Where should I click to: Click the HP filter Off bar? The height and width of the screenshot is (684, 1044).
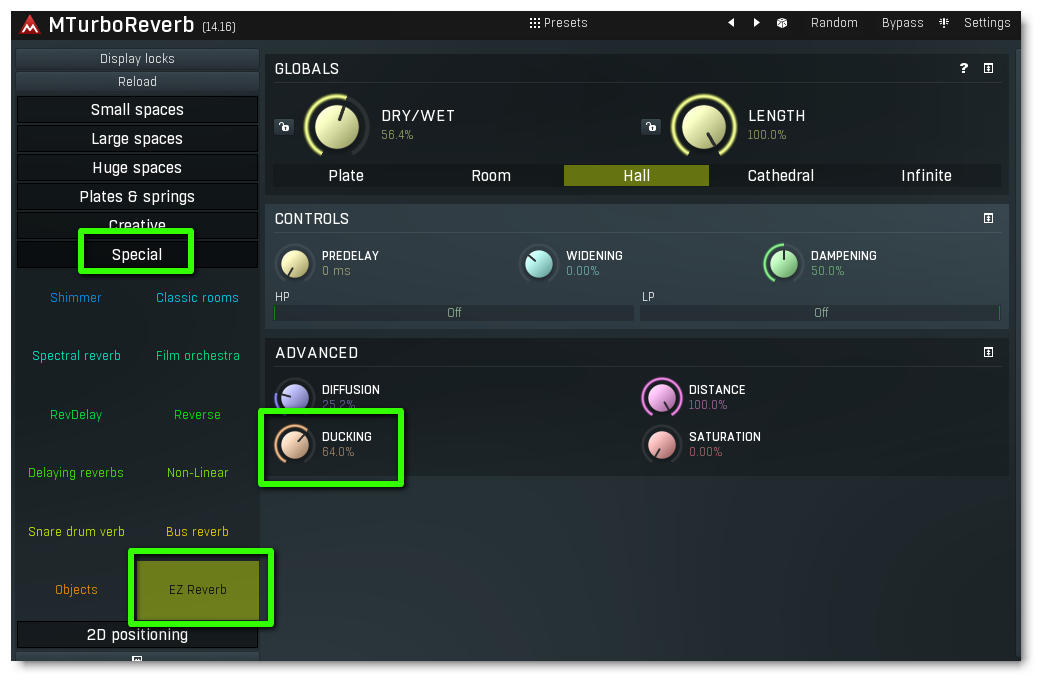click(x=454, y=312)
